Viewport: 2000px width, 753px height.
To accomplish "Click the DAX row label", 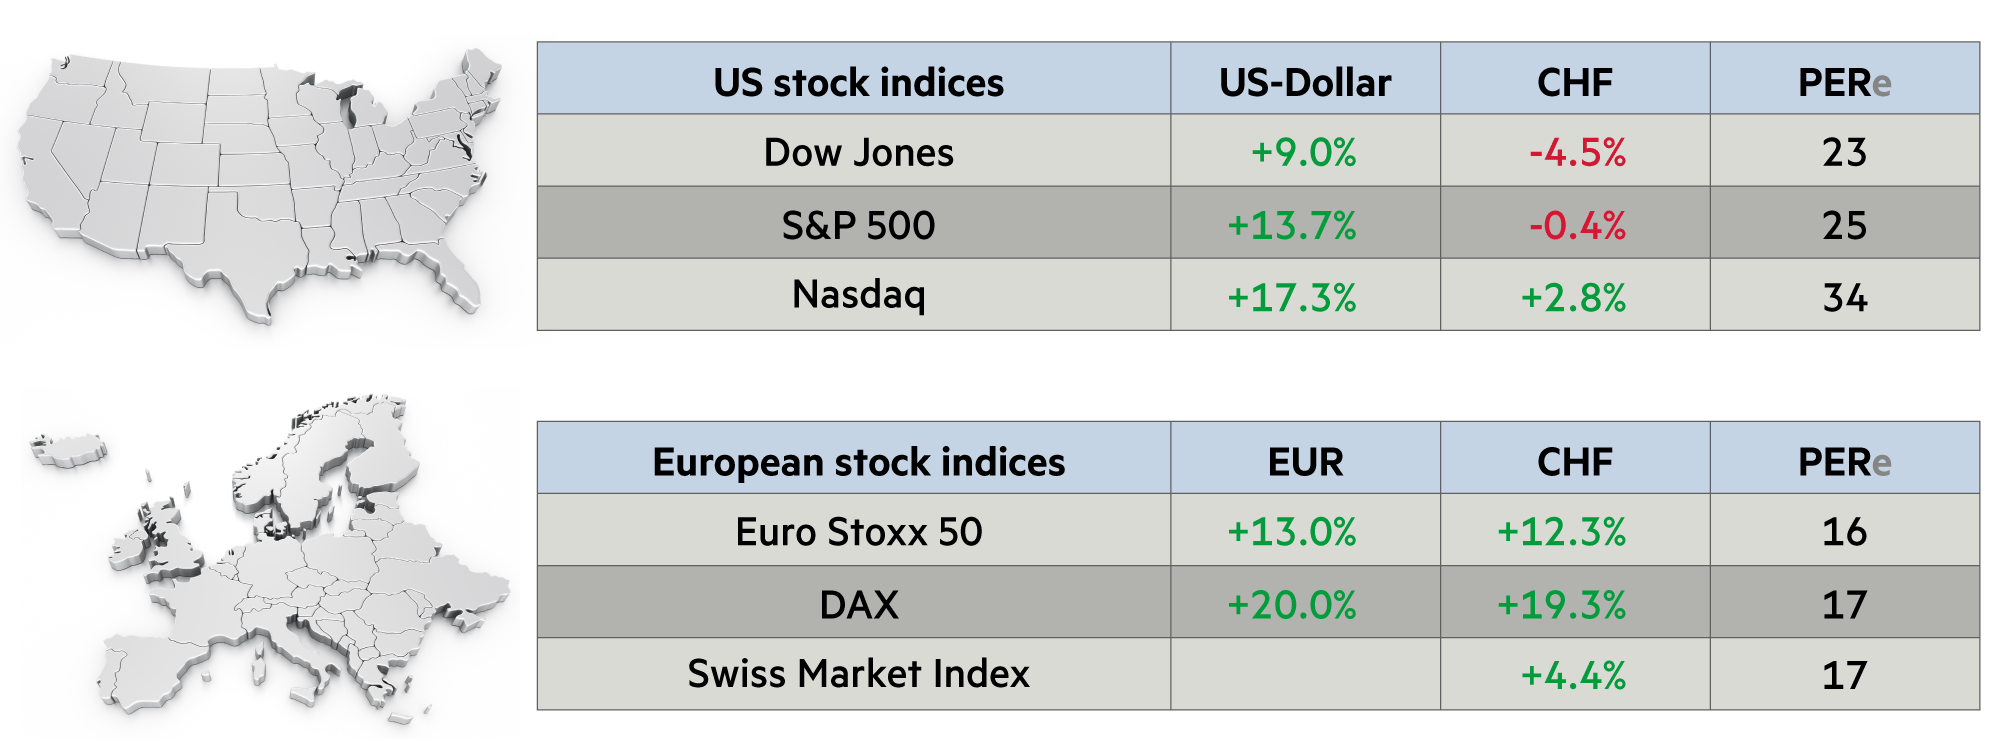I will click(858, 605).
